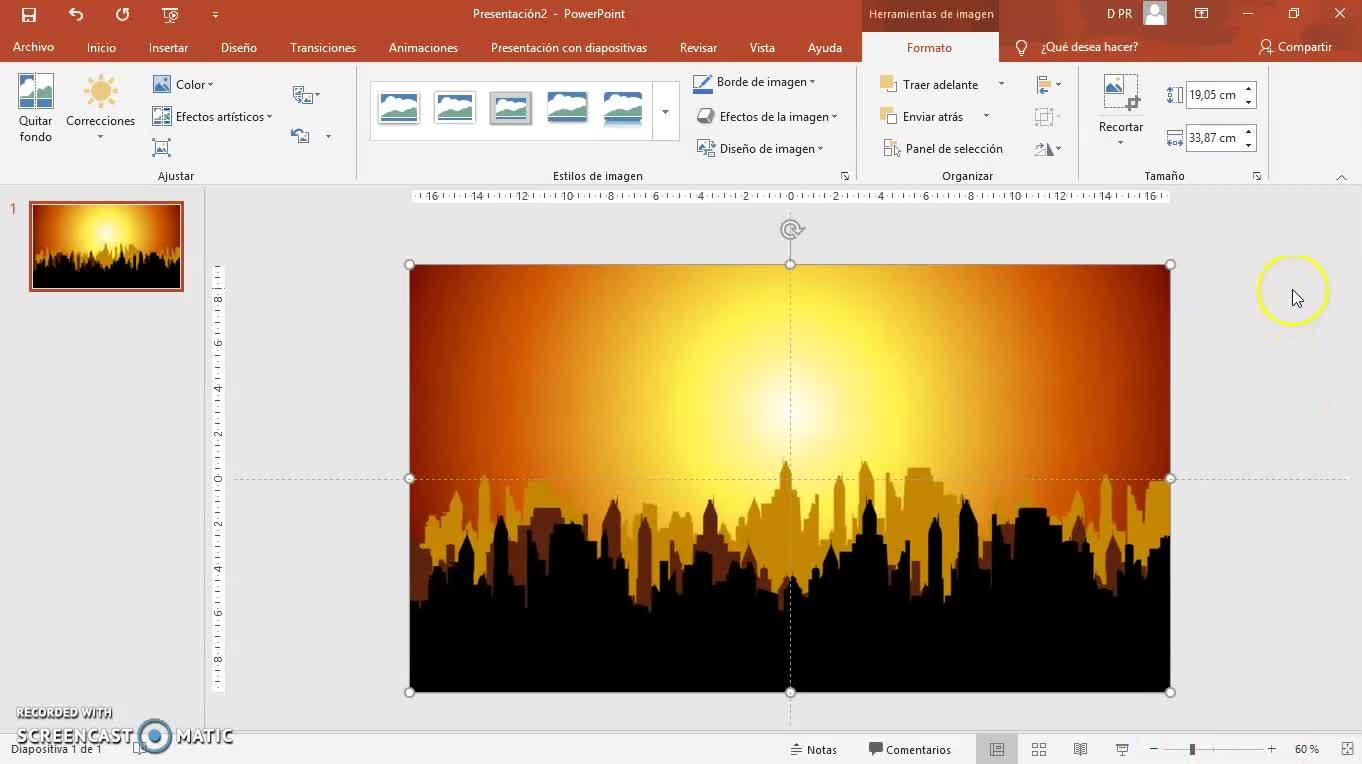Increase the shape height with the up arrow
1362x764 pixels.
point(1249,89)
